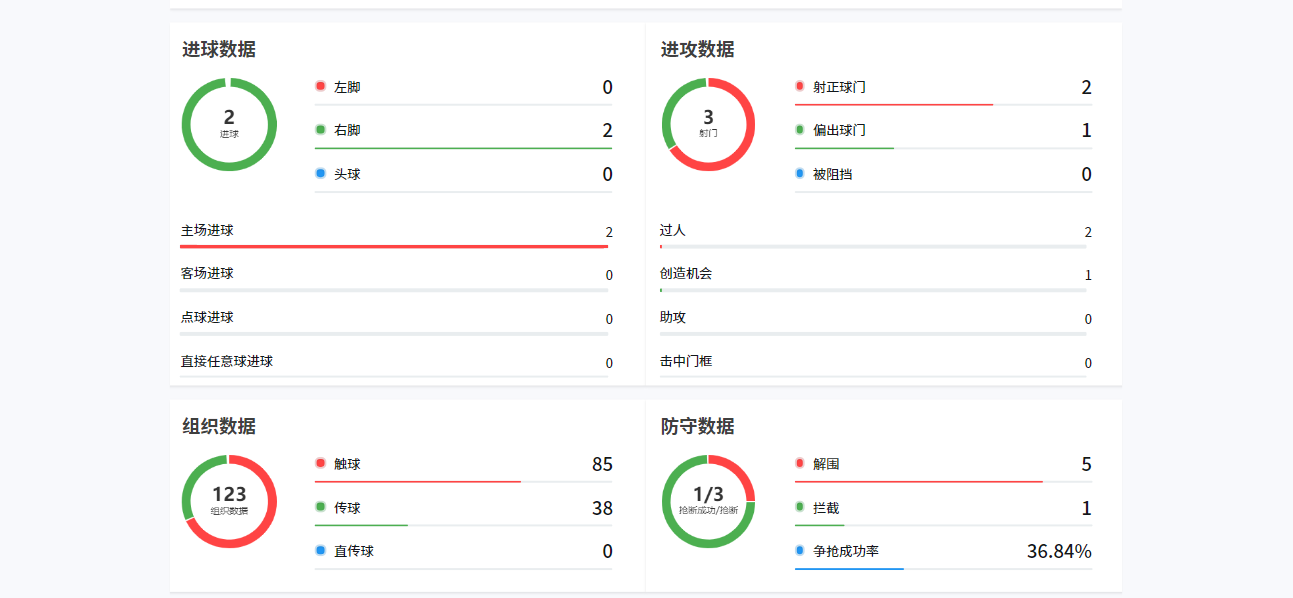This screenshot has height=598, width=1293.
Task: Click the blue 被阻挡 legend dot
Action: pos(800,174)
